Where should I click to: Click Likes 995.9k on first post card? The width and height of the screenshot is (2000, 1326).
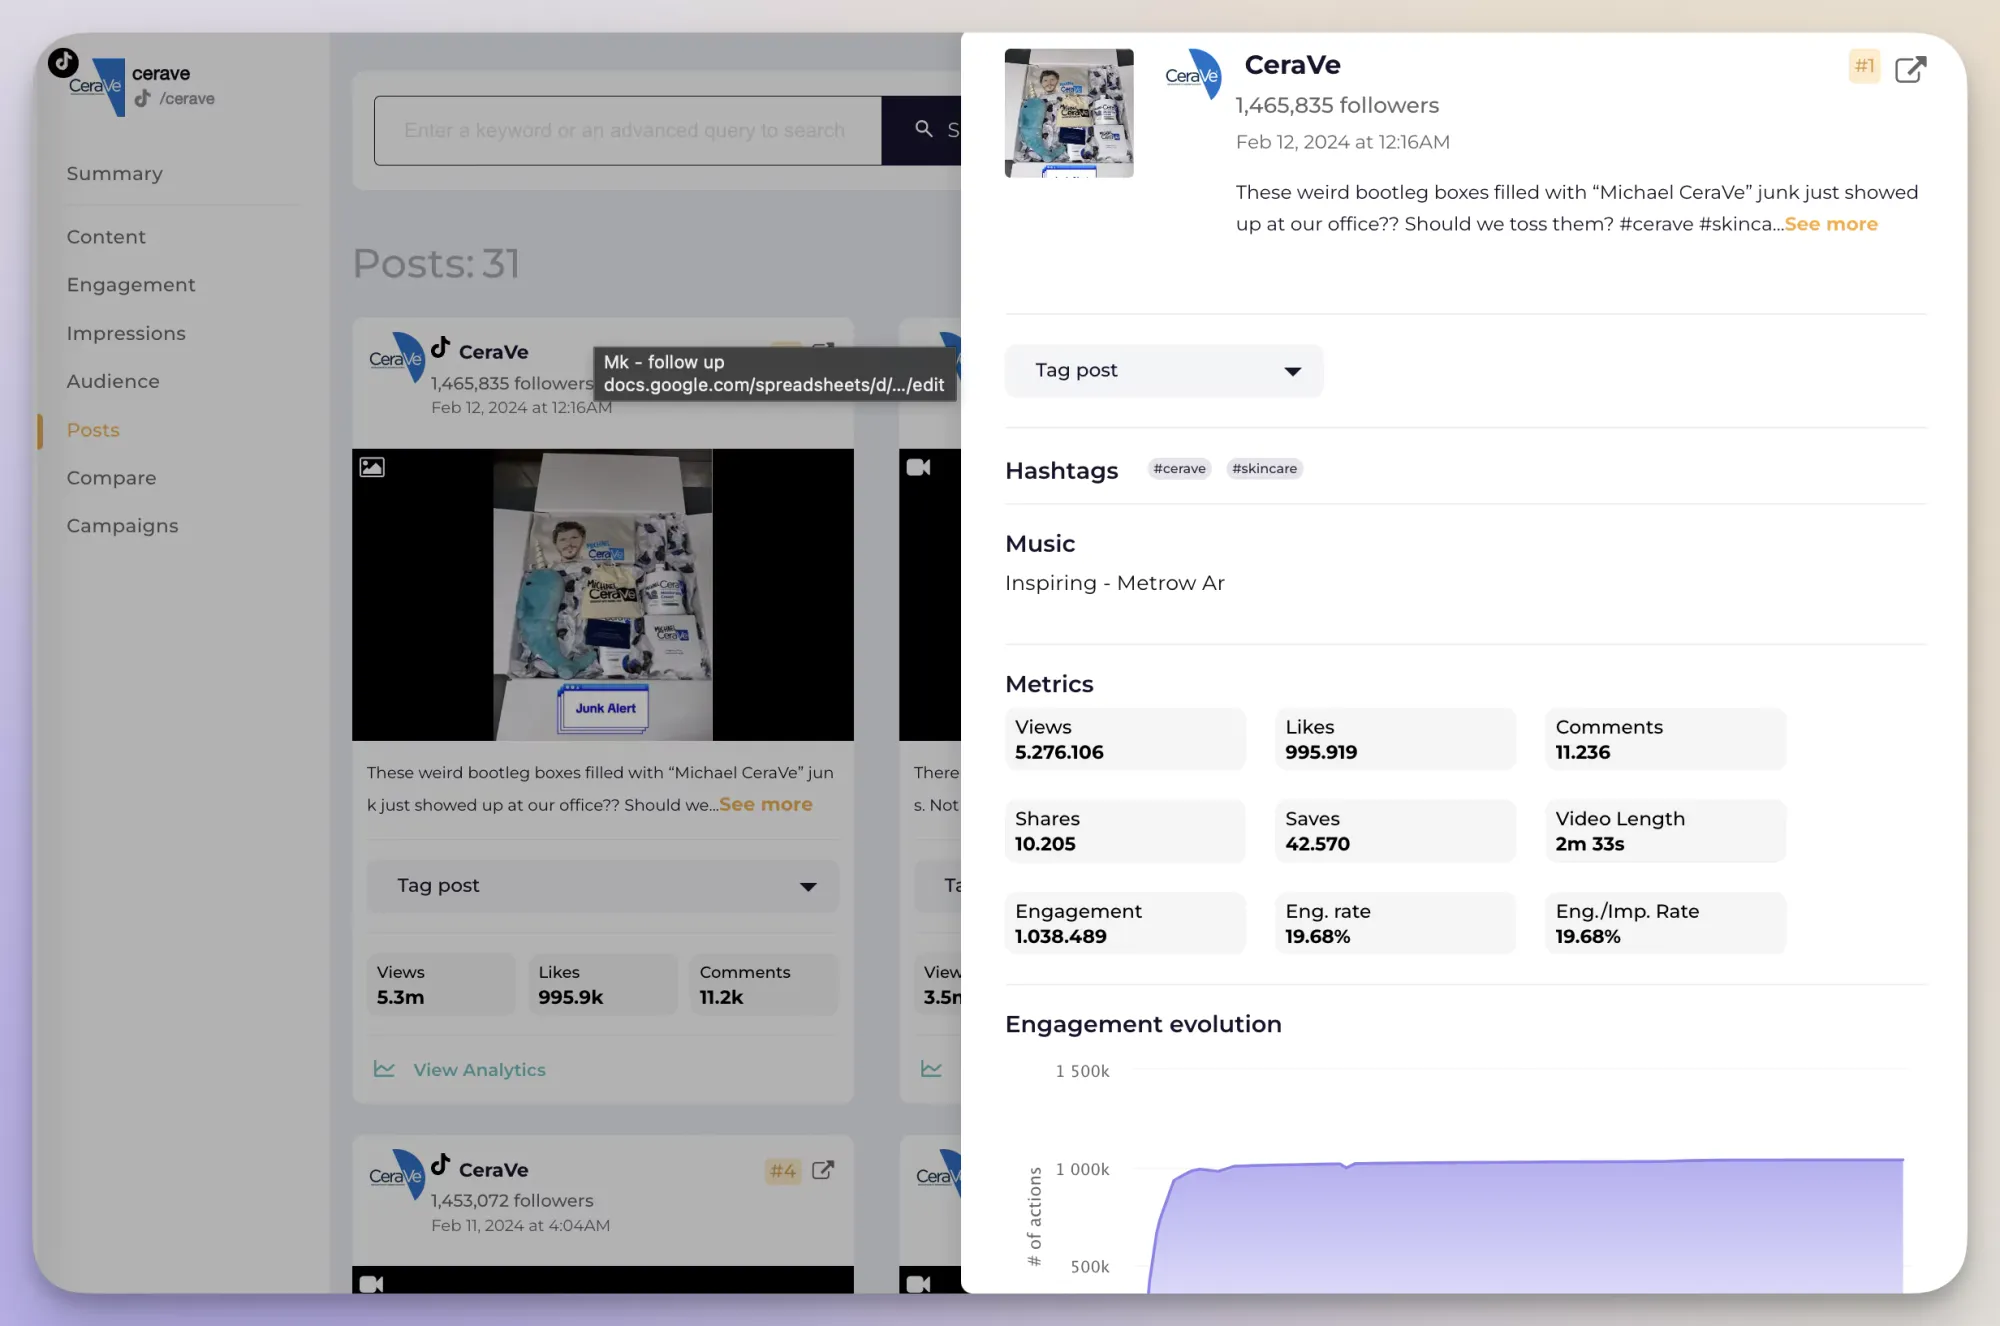click(603, 984)
